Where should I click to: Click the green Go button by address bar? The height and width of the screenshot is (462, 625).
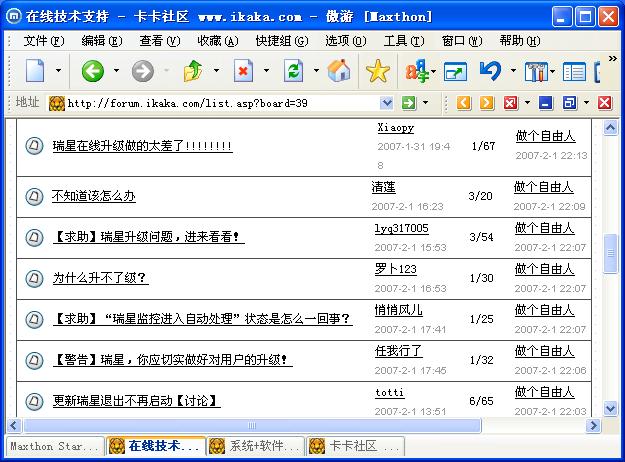tap(409, 103)
